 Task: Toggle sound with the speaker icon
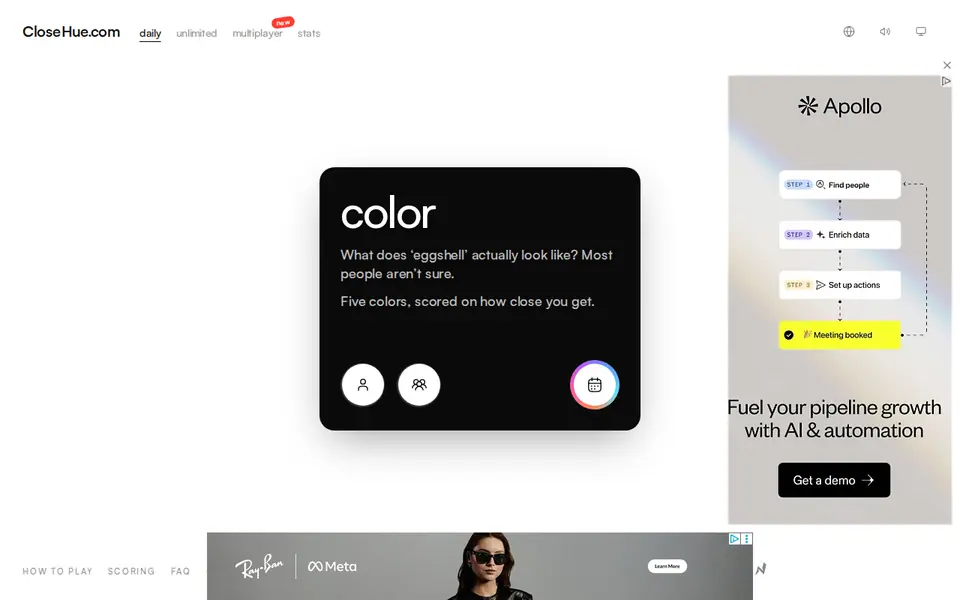tap(885, 31)
